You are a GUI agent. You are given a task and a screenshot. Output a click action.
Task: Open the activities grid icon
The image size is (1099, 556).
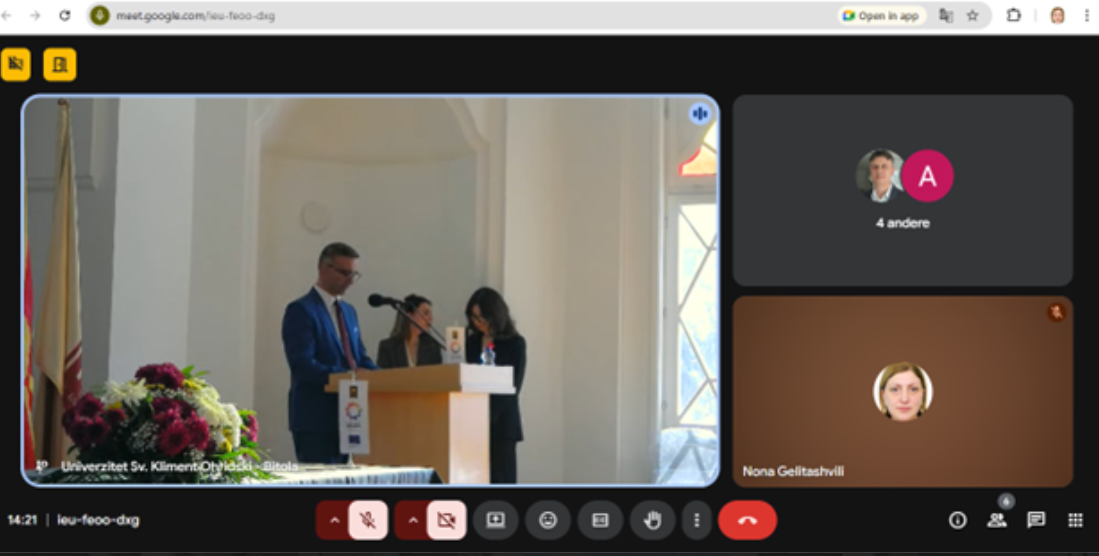tap(1075, 520)
